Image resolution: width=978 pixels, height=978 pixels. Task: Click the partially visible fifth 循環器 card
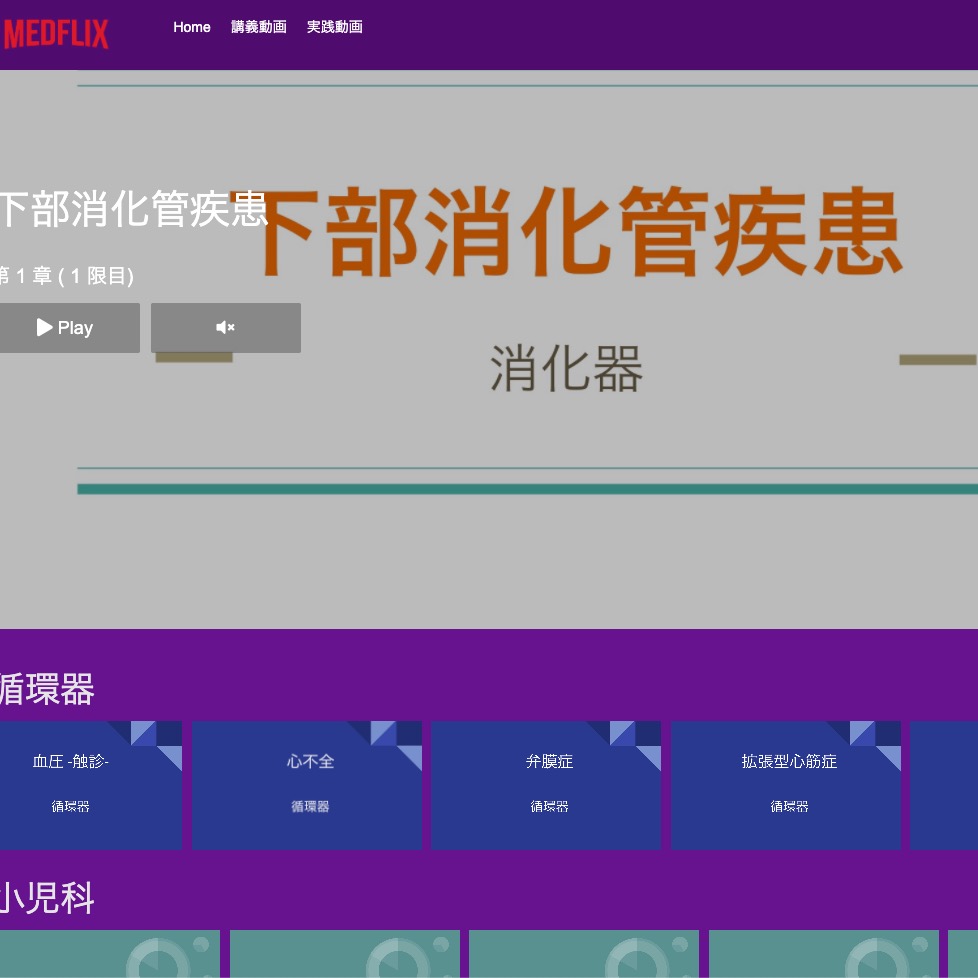[x=945, y=785]
